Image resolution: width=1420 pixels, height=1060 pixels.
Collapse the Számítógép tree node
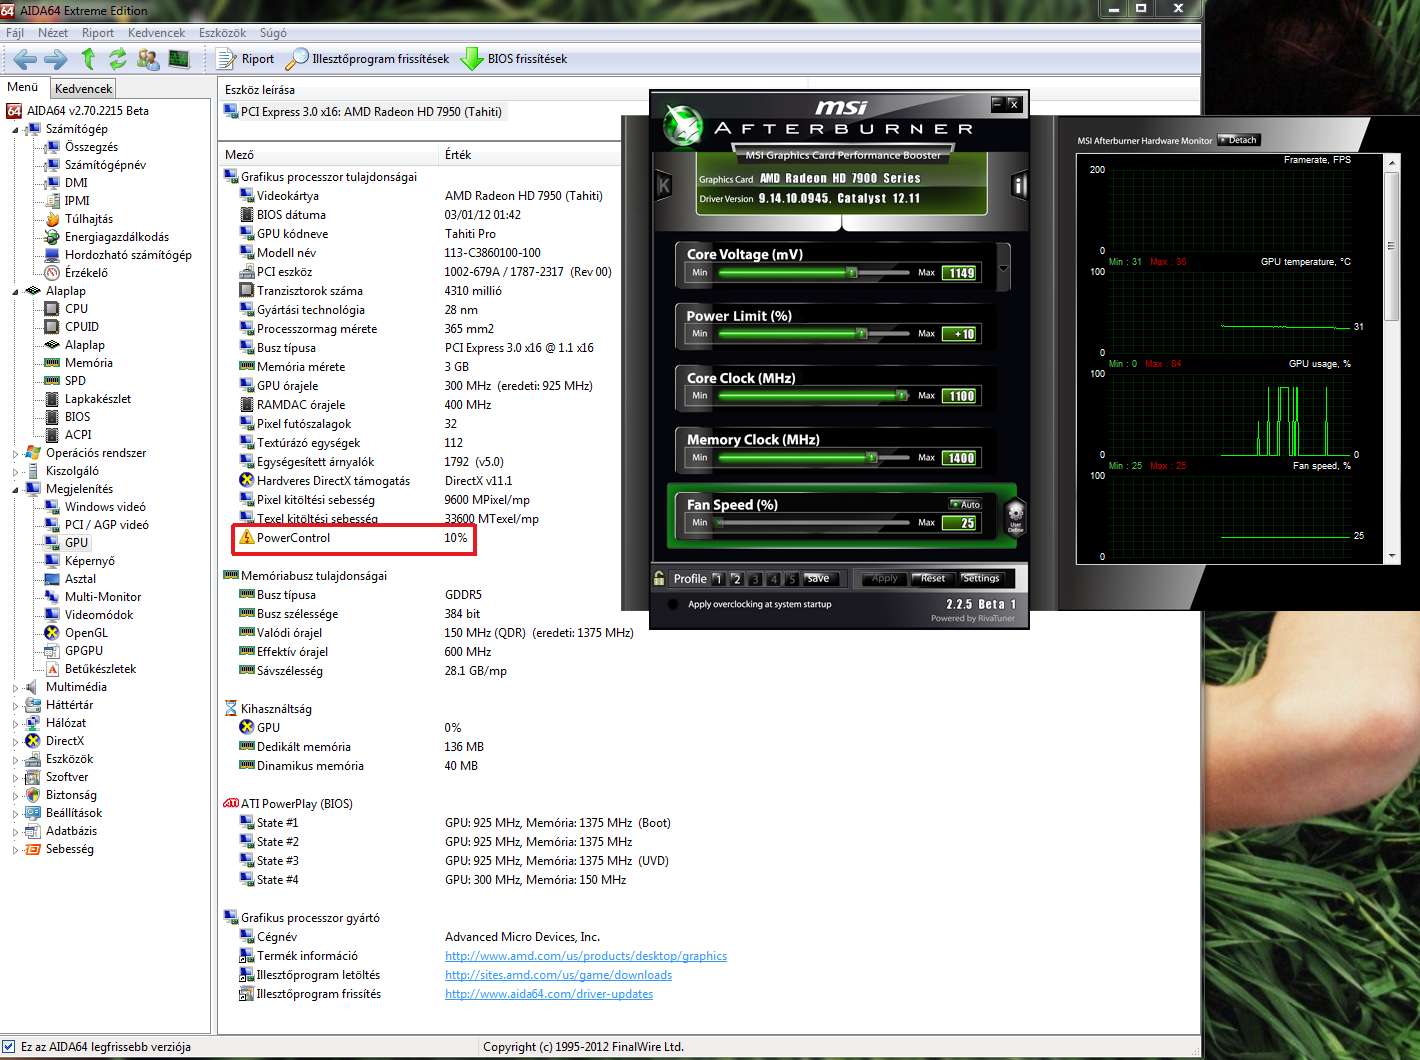tap(15, 129)
